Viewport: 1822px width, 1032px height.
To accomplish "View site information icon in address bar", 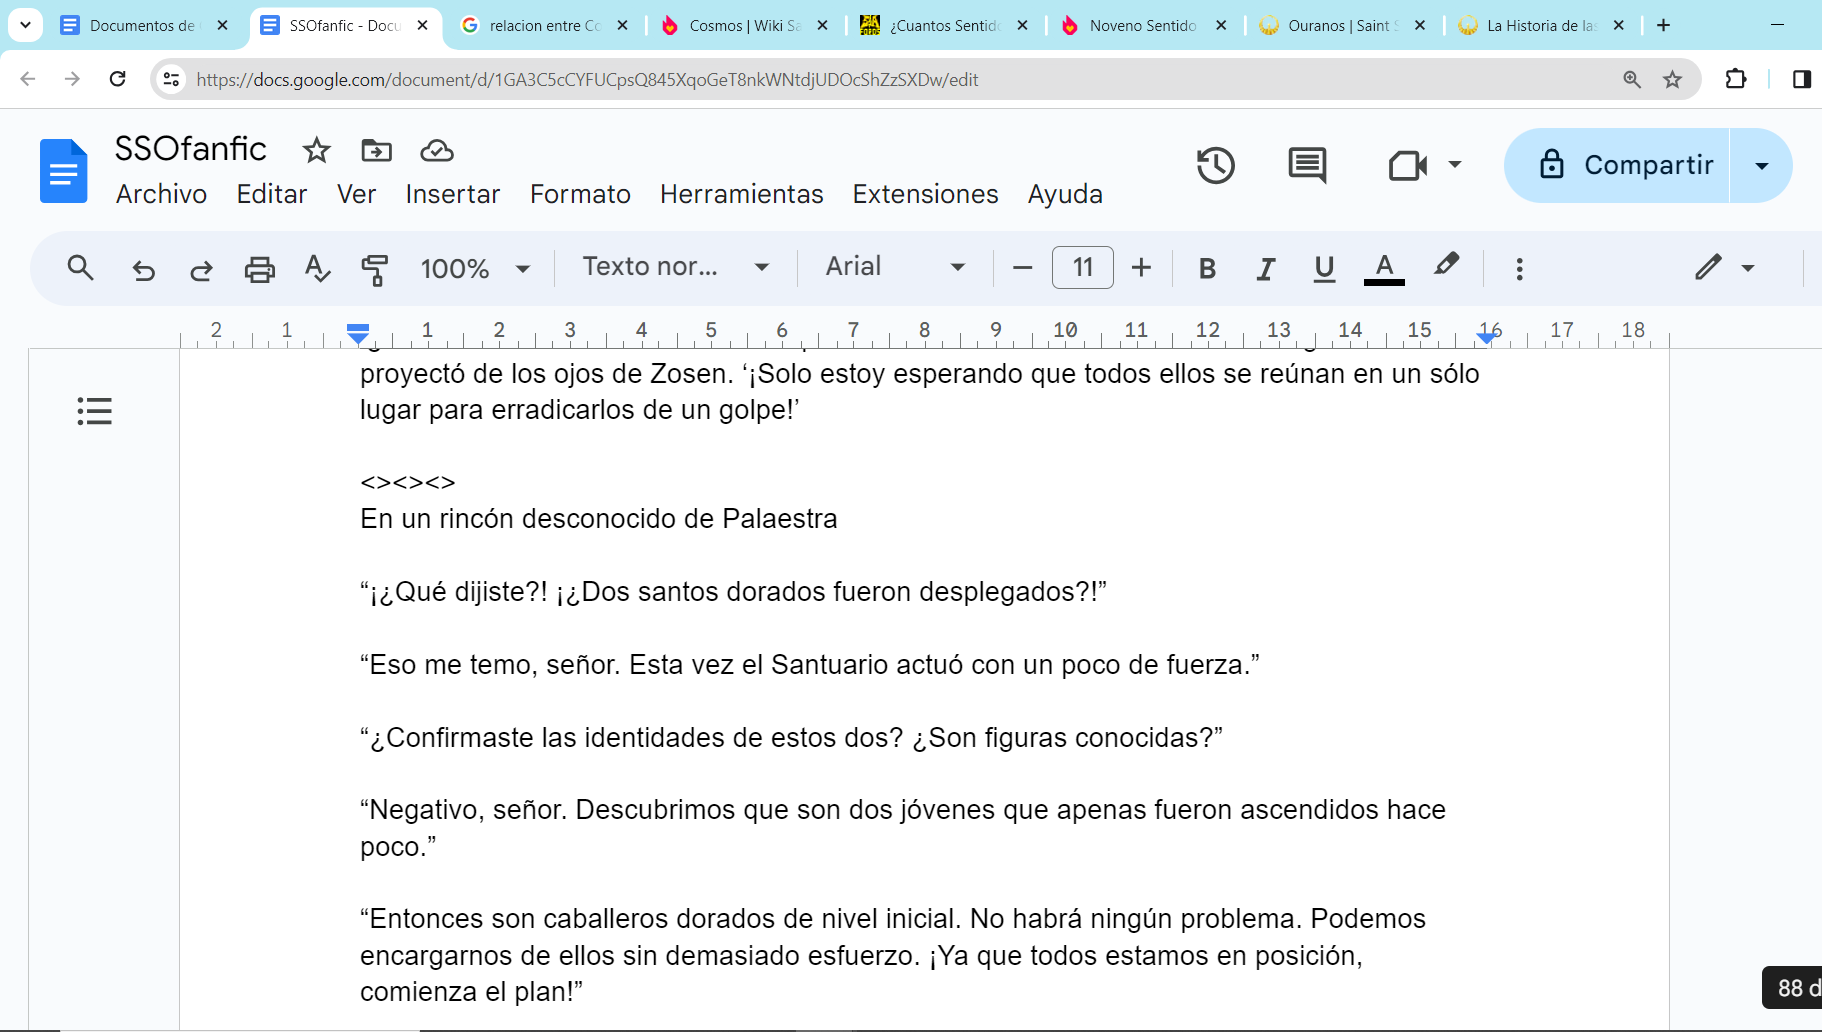I will coord(171,79).
